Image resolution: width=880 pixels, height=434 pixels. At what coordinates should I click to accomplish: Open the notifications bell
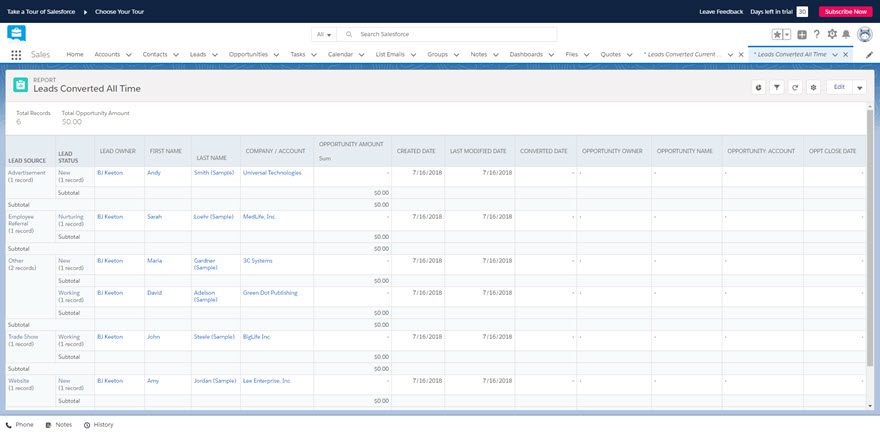pyautogui.click(x=847, y=34)
